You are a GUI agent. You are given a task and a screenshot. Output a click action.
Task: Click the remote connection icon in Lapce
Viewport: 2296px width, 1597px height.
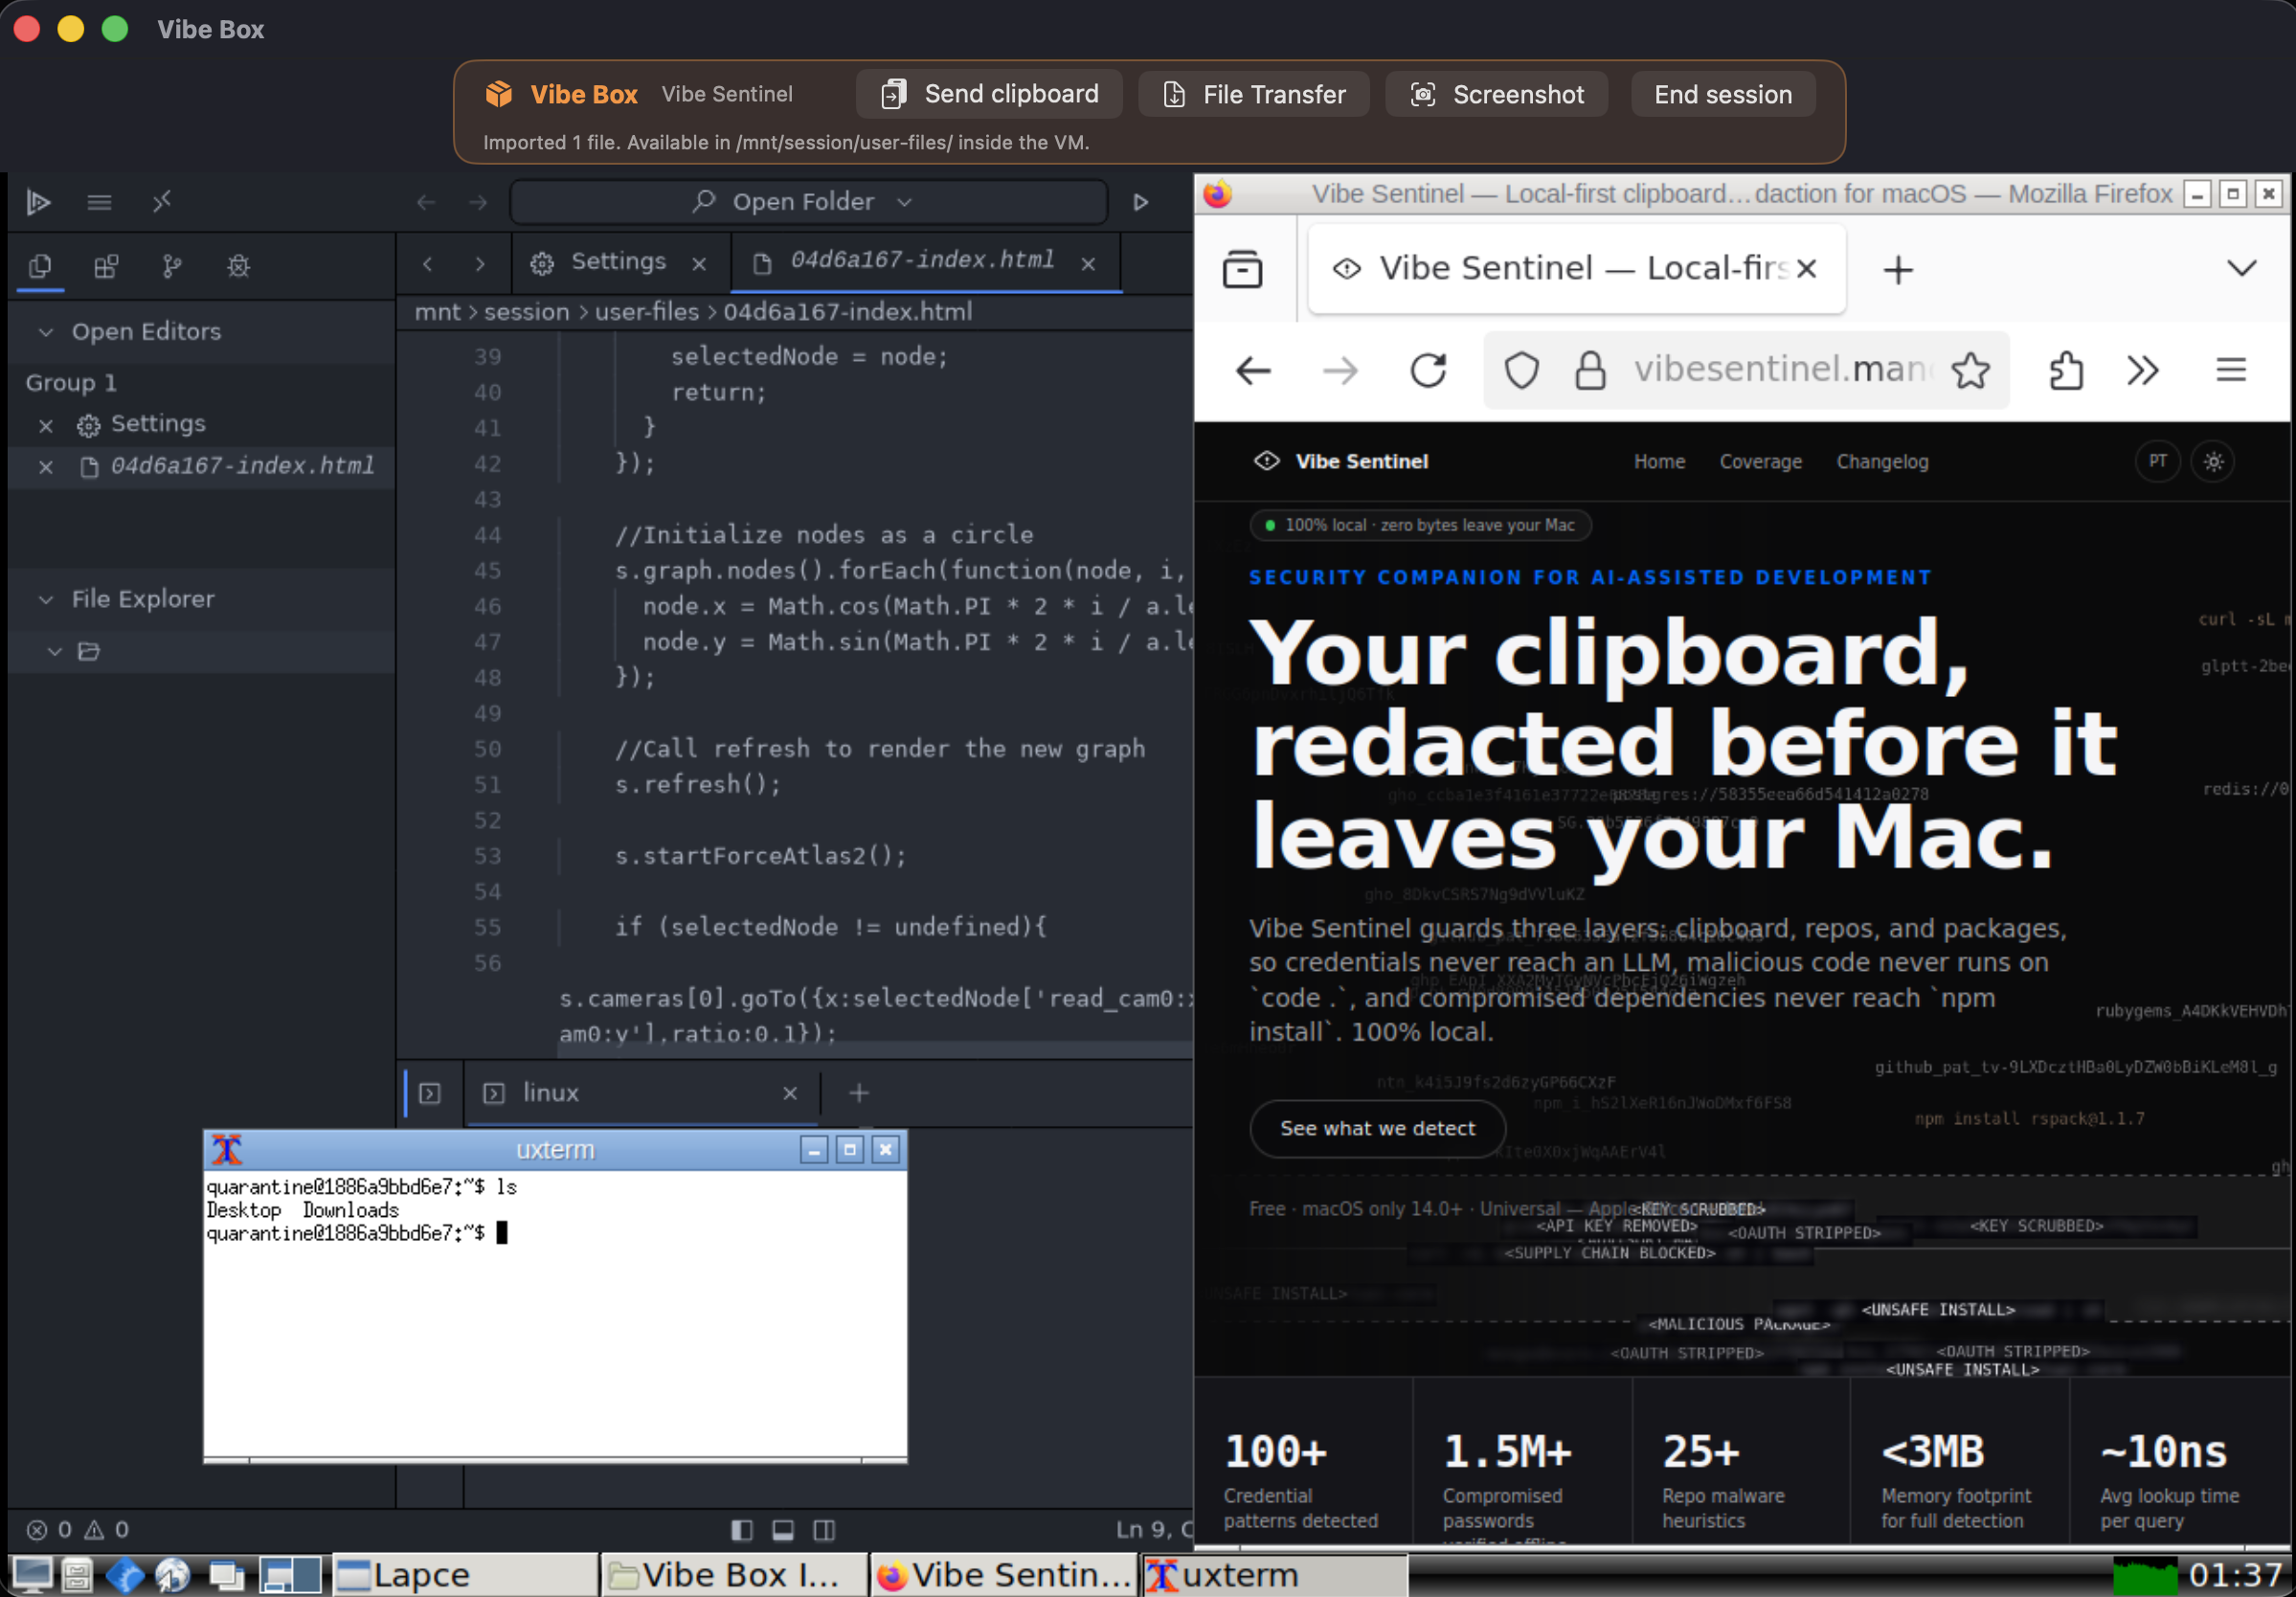click(x=162, y=202)
